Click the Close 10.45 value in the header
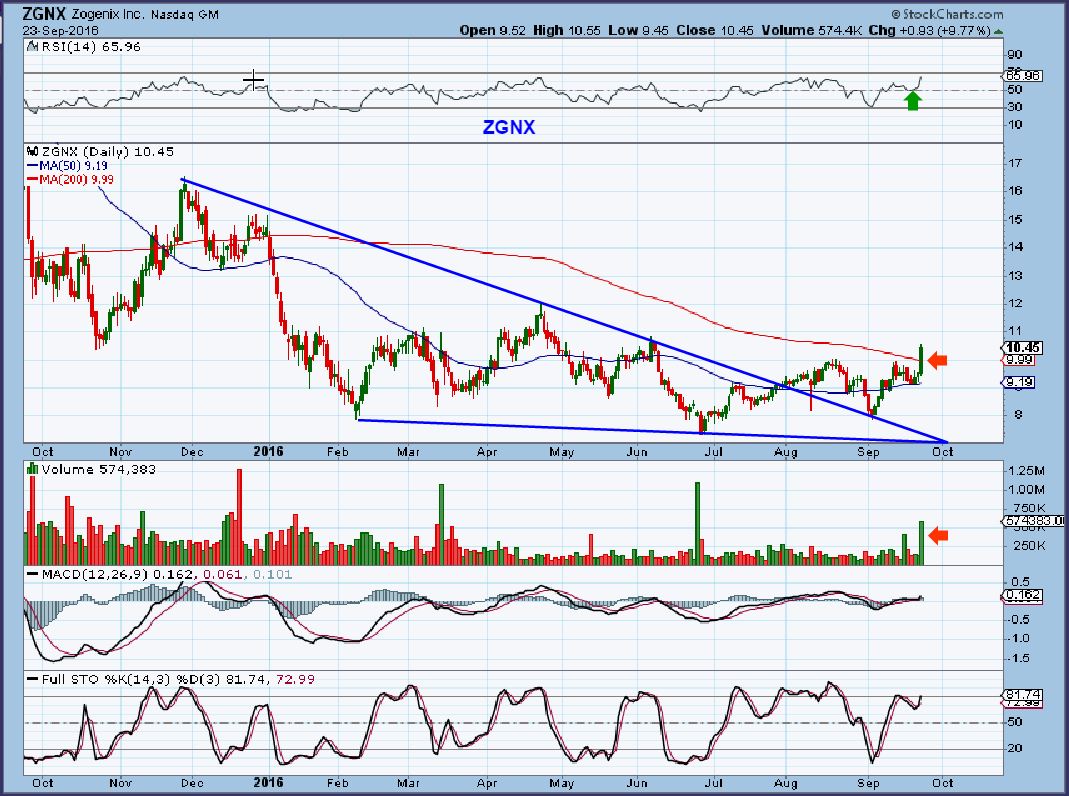Image resolution: width=1069 pixels, height=796 pixels. (x=714, y=30)
